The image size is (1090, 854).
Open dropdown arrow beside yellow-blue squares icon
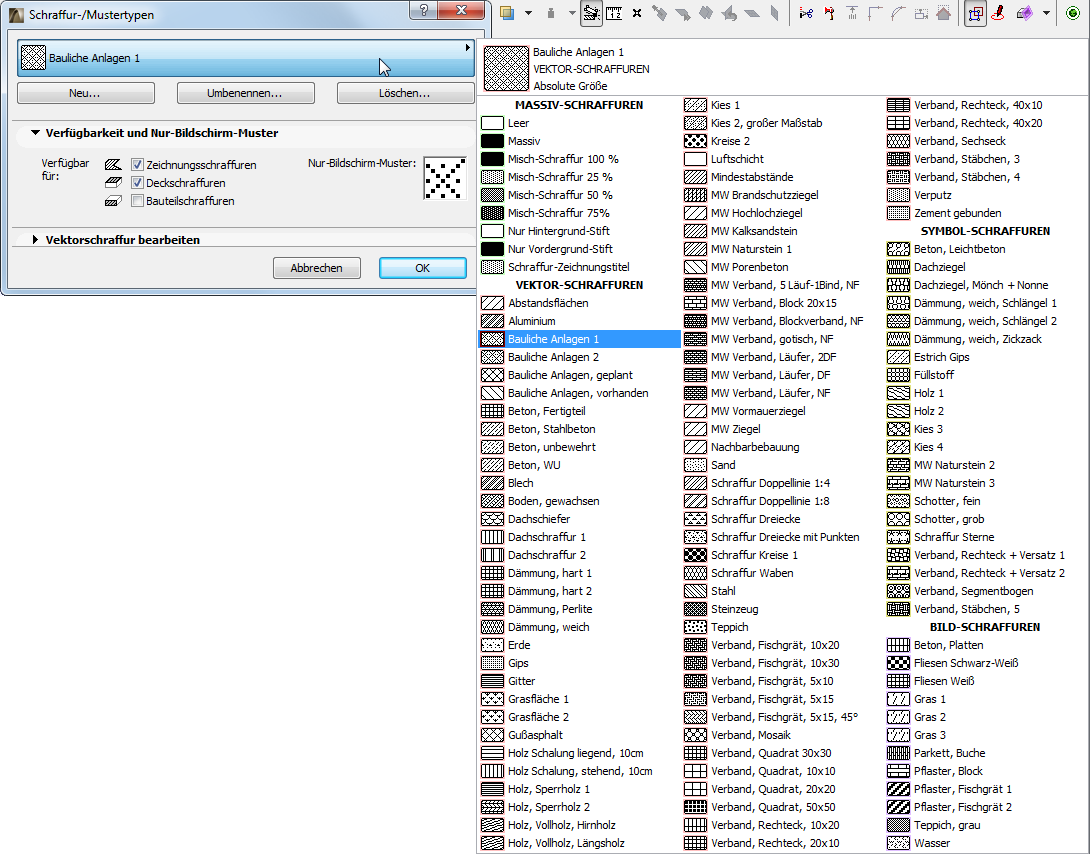tap(528, 13)
